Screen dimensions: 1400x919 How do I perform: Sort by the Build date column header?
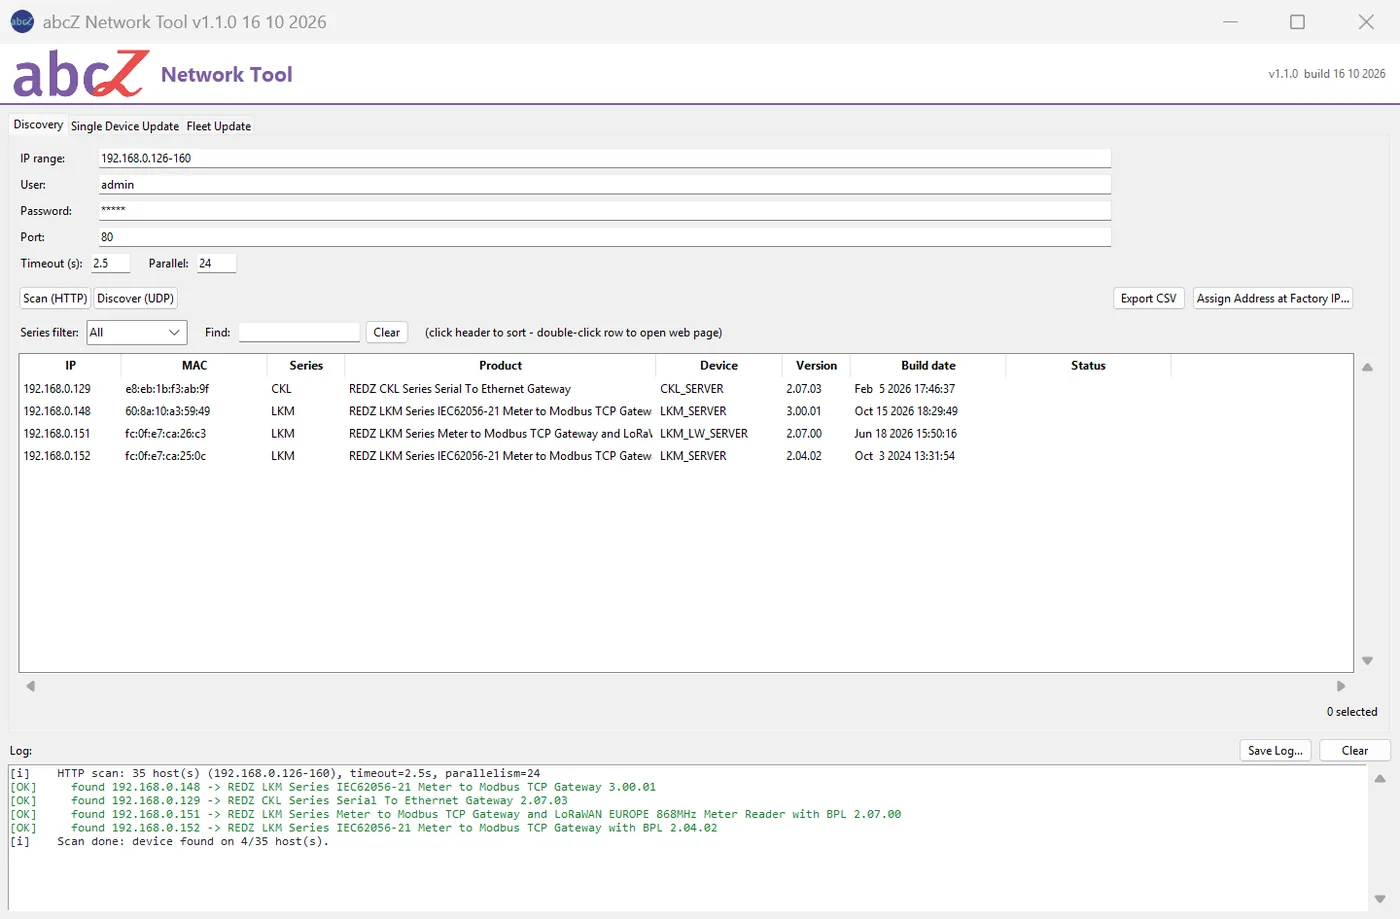coord(928,366)
